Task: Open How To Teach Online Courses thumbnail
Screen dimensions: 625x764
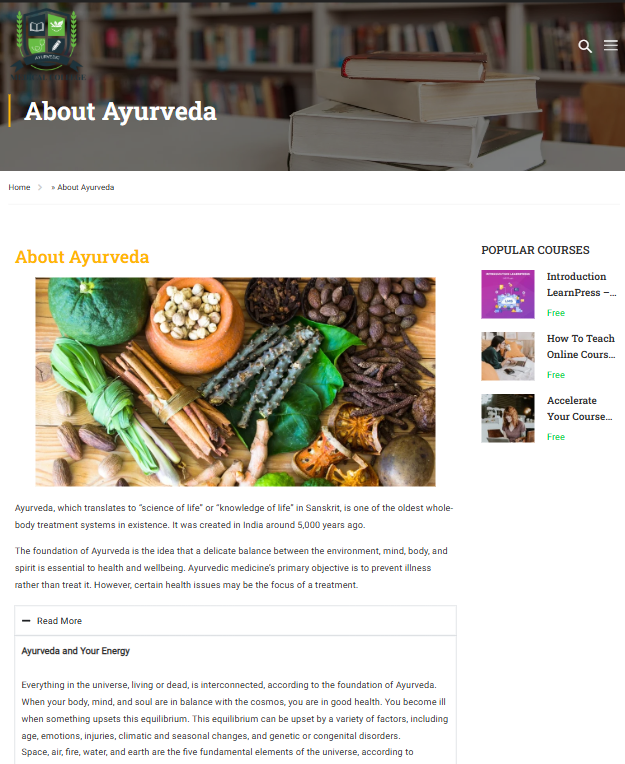Action: pos(508,356)
